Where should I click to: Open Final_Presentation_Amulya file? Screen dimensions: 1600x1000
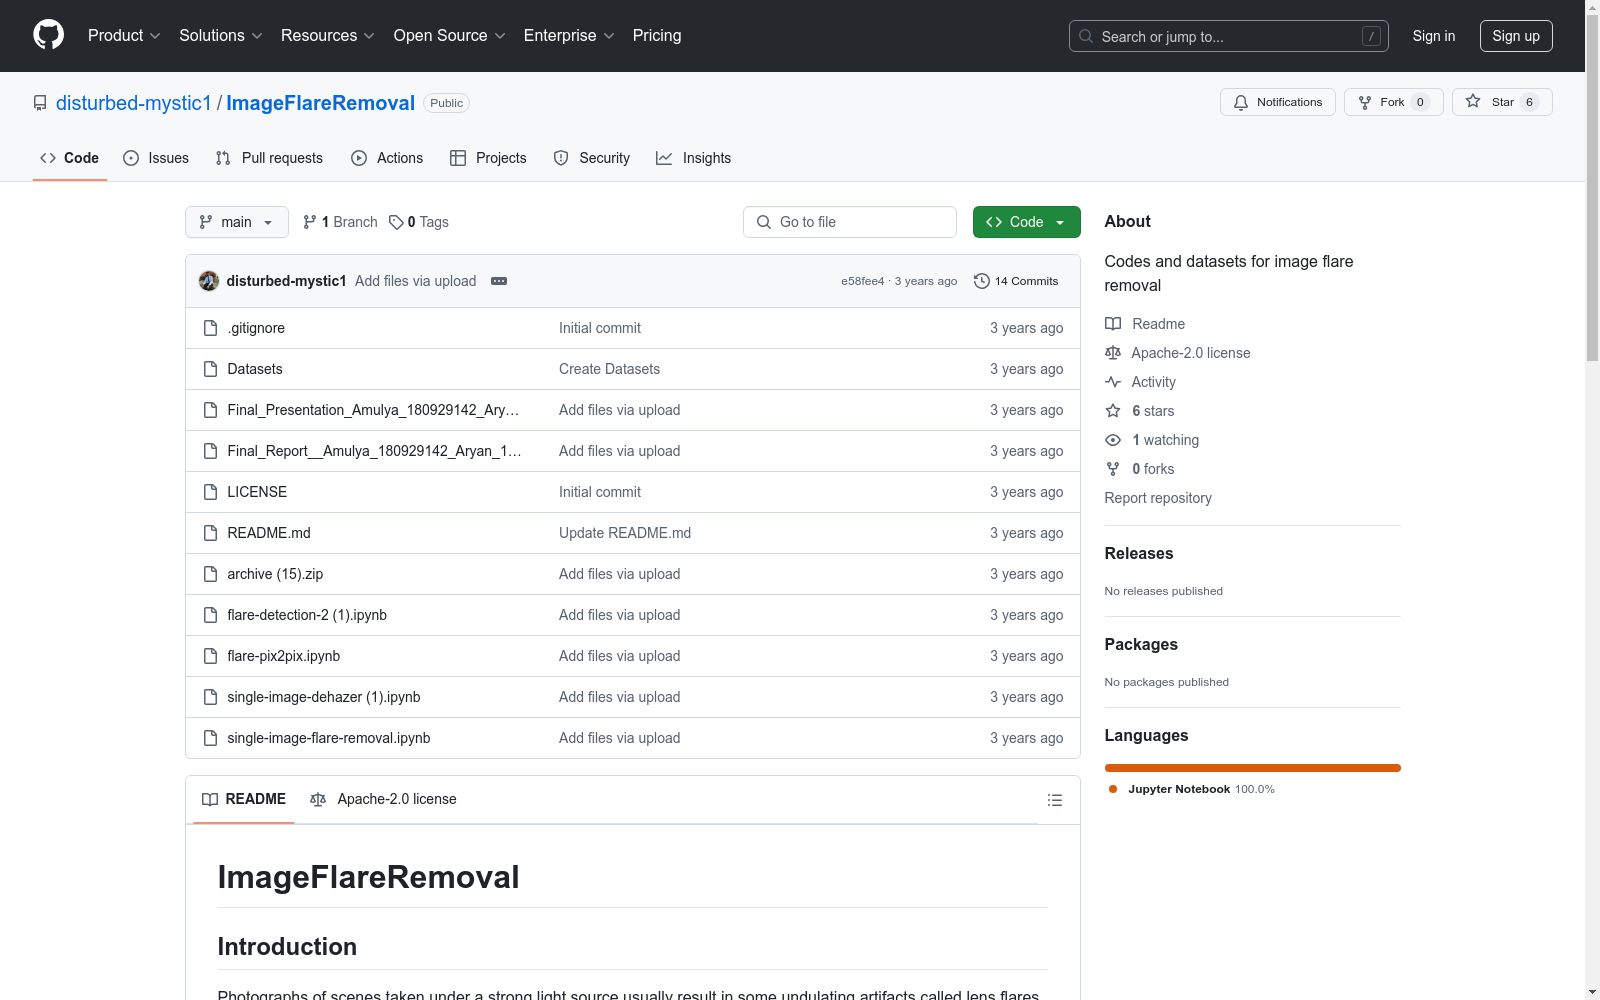(x=373, y=410)
